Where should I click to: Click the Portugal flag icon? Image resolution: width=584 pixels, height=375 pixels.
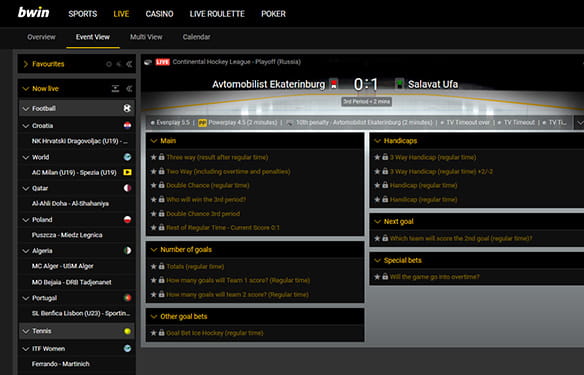[x=127, y=298]
